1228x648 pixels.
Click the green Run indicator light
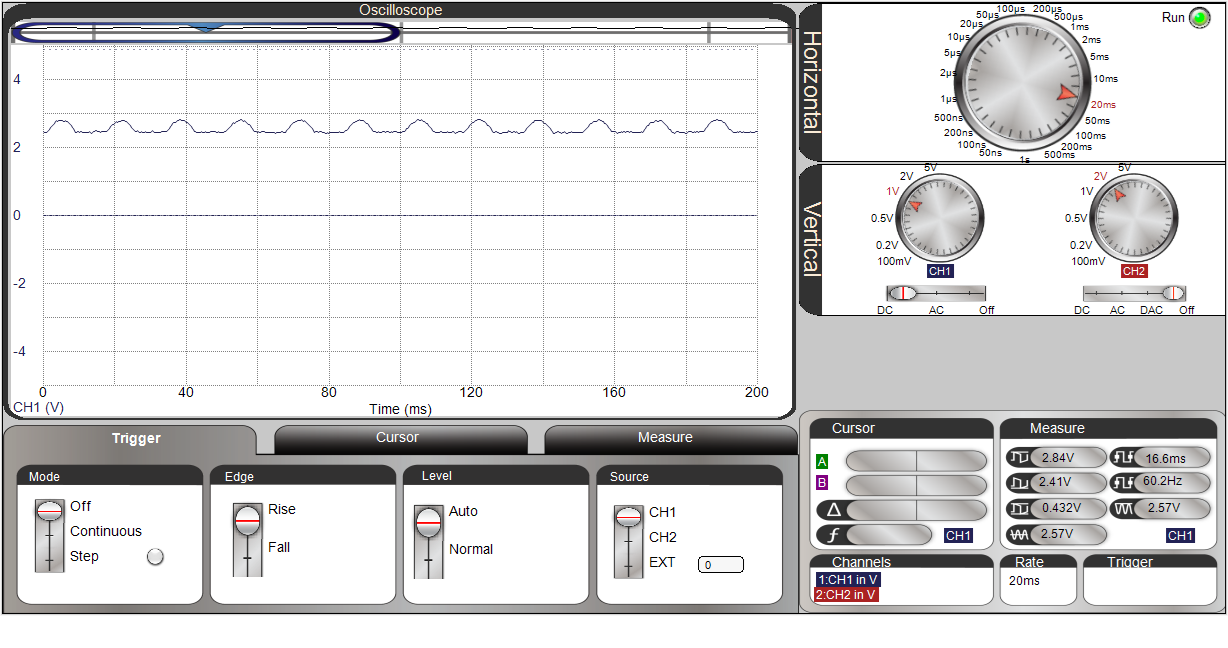[1198, 18]
